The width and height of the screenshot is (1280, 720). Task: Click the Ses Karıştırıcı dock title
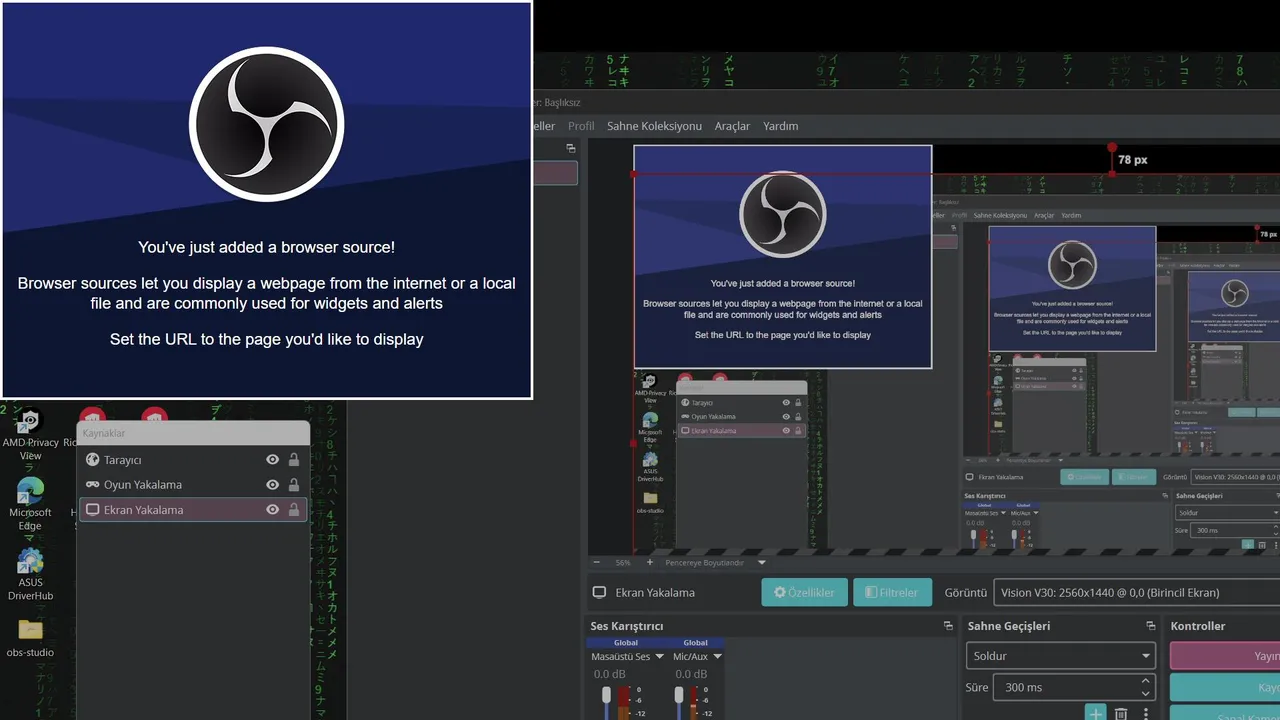(x=627, y=626)
